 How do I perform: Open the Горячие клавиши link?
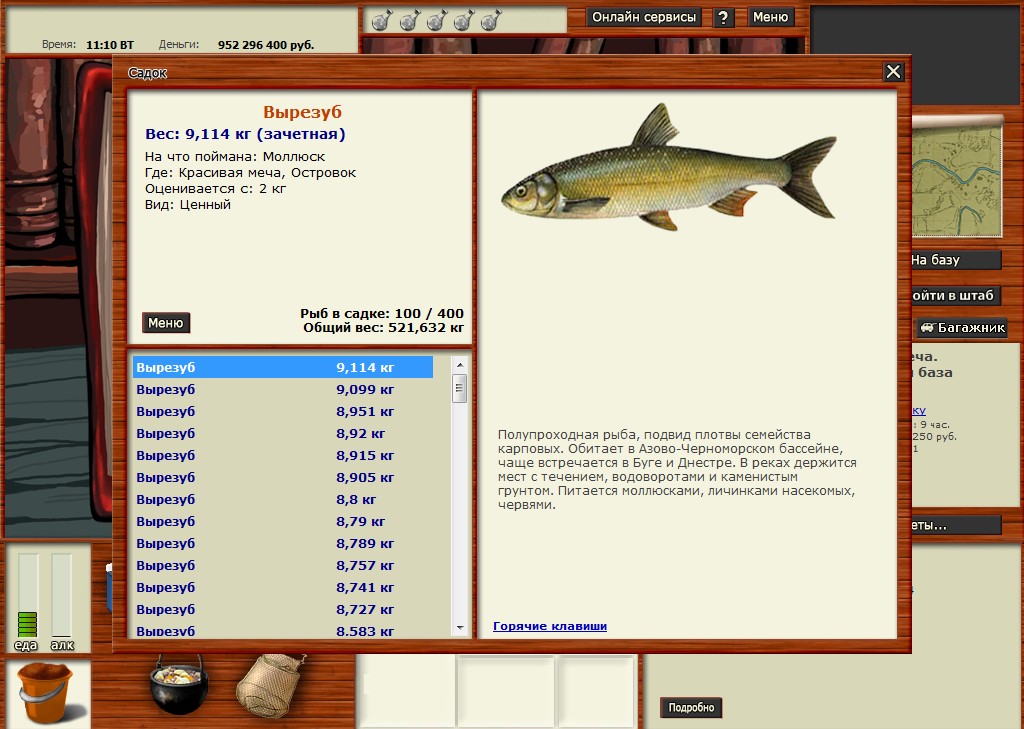pyautogui.click(x=550, y=626)
